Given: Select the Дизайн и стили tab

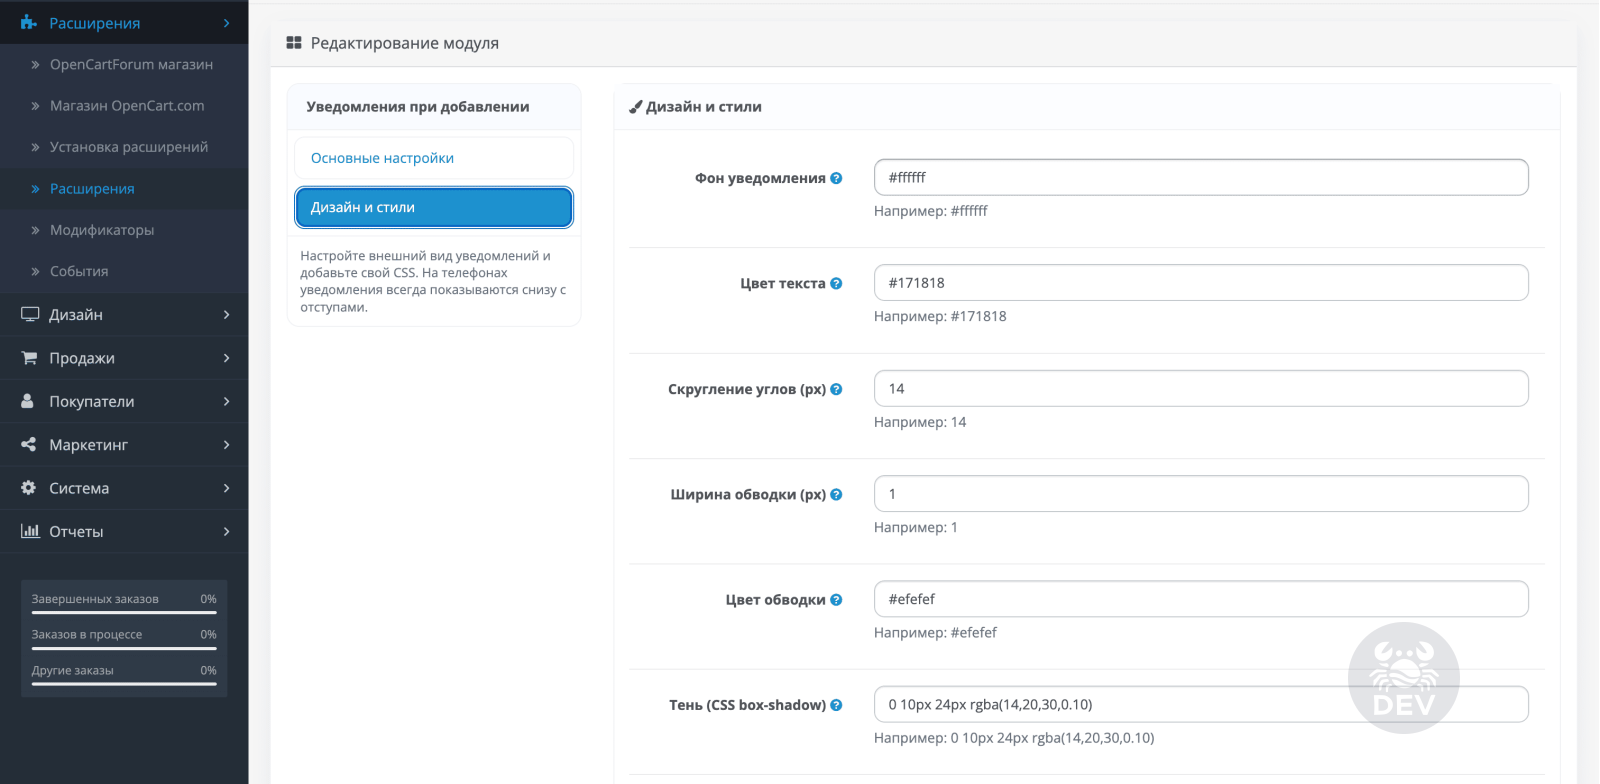Looking at the screenshot, I should click(434, 207).
